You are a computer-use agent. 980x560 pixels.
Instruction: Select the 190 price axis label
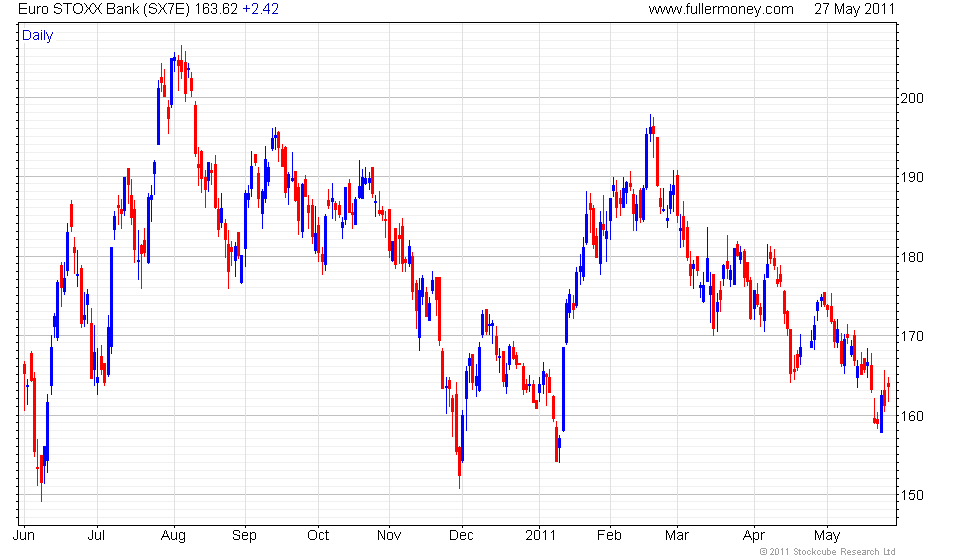[911, 178]
